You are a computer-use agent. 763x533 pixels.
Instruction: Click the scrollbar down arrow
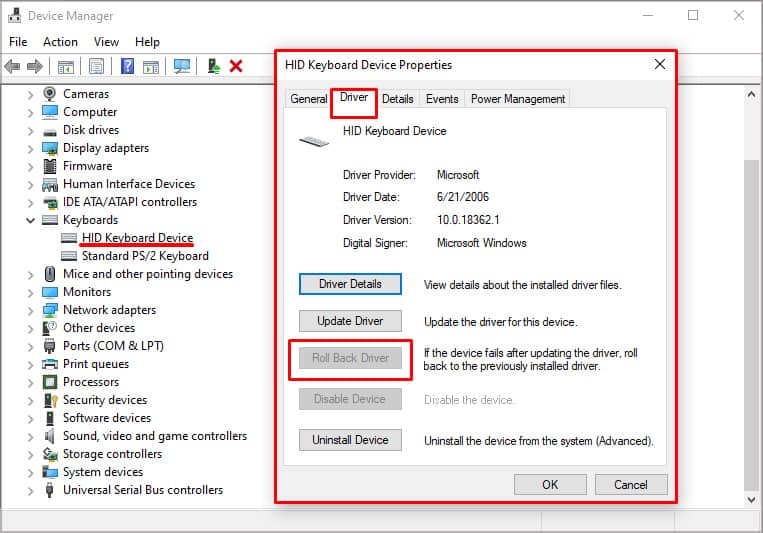751,499
